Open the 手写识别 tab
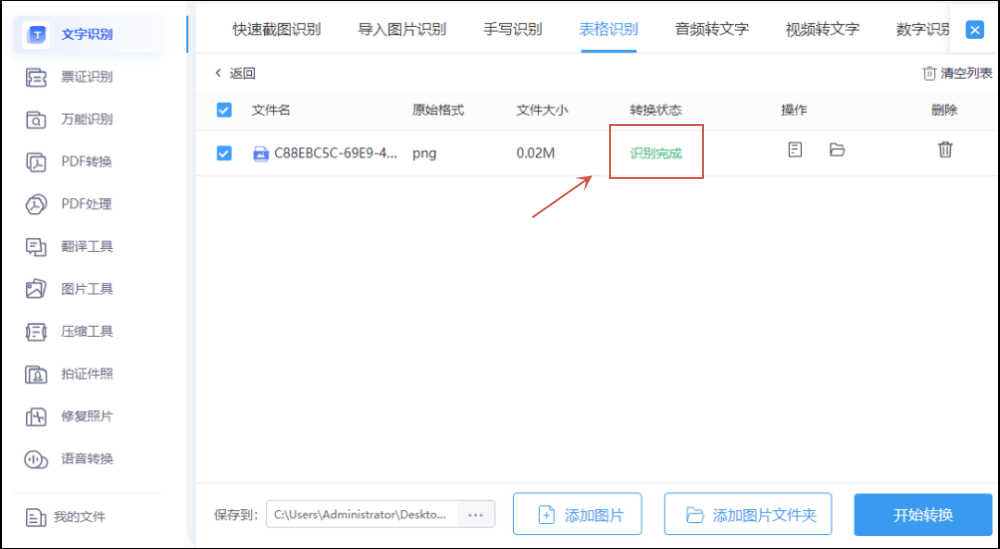Screen dimensions: 1000x549 513,29
